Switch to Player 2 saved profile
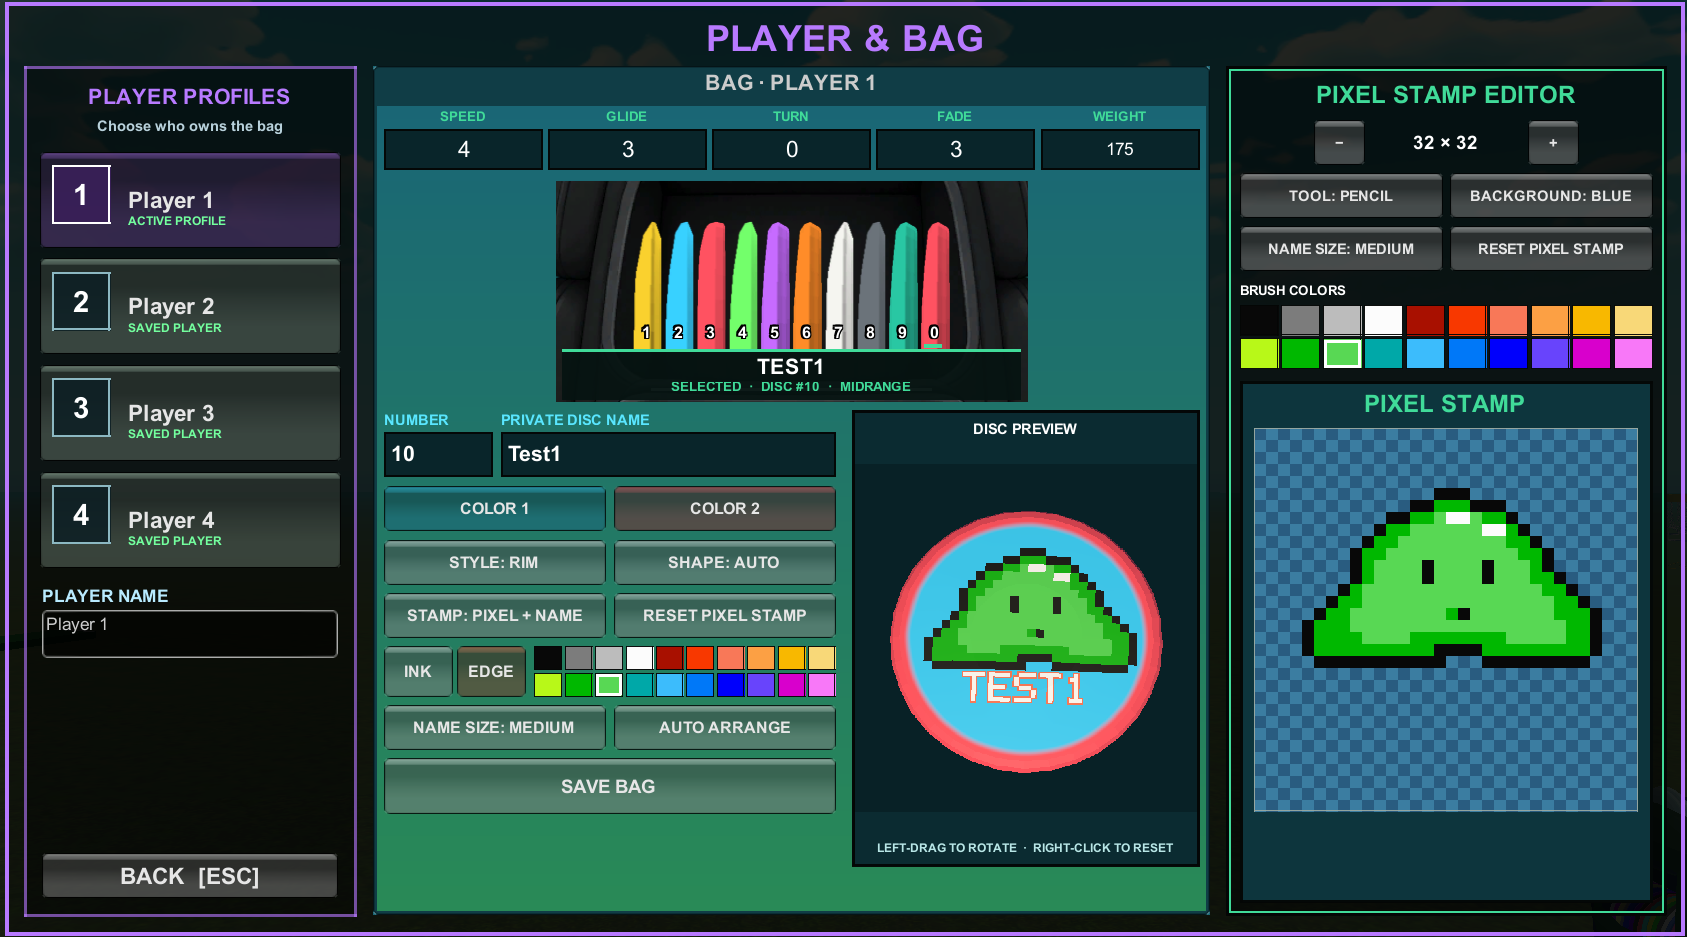The height and width of the screenshot is (937, 1687). tap(190, 307)
